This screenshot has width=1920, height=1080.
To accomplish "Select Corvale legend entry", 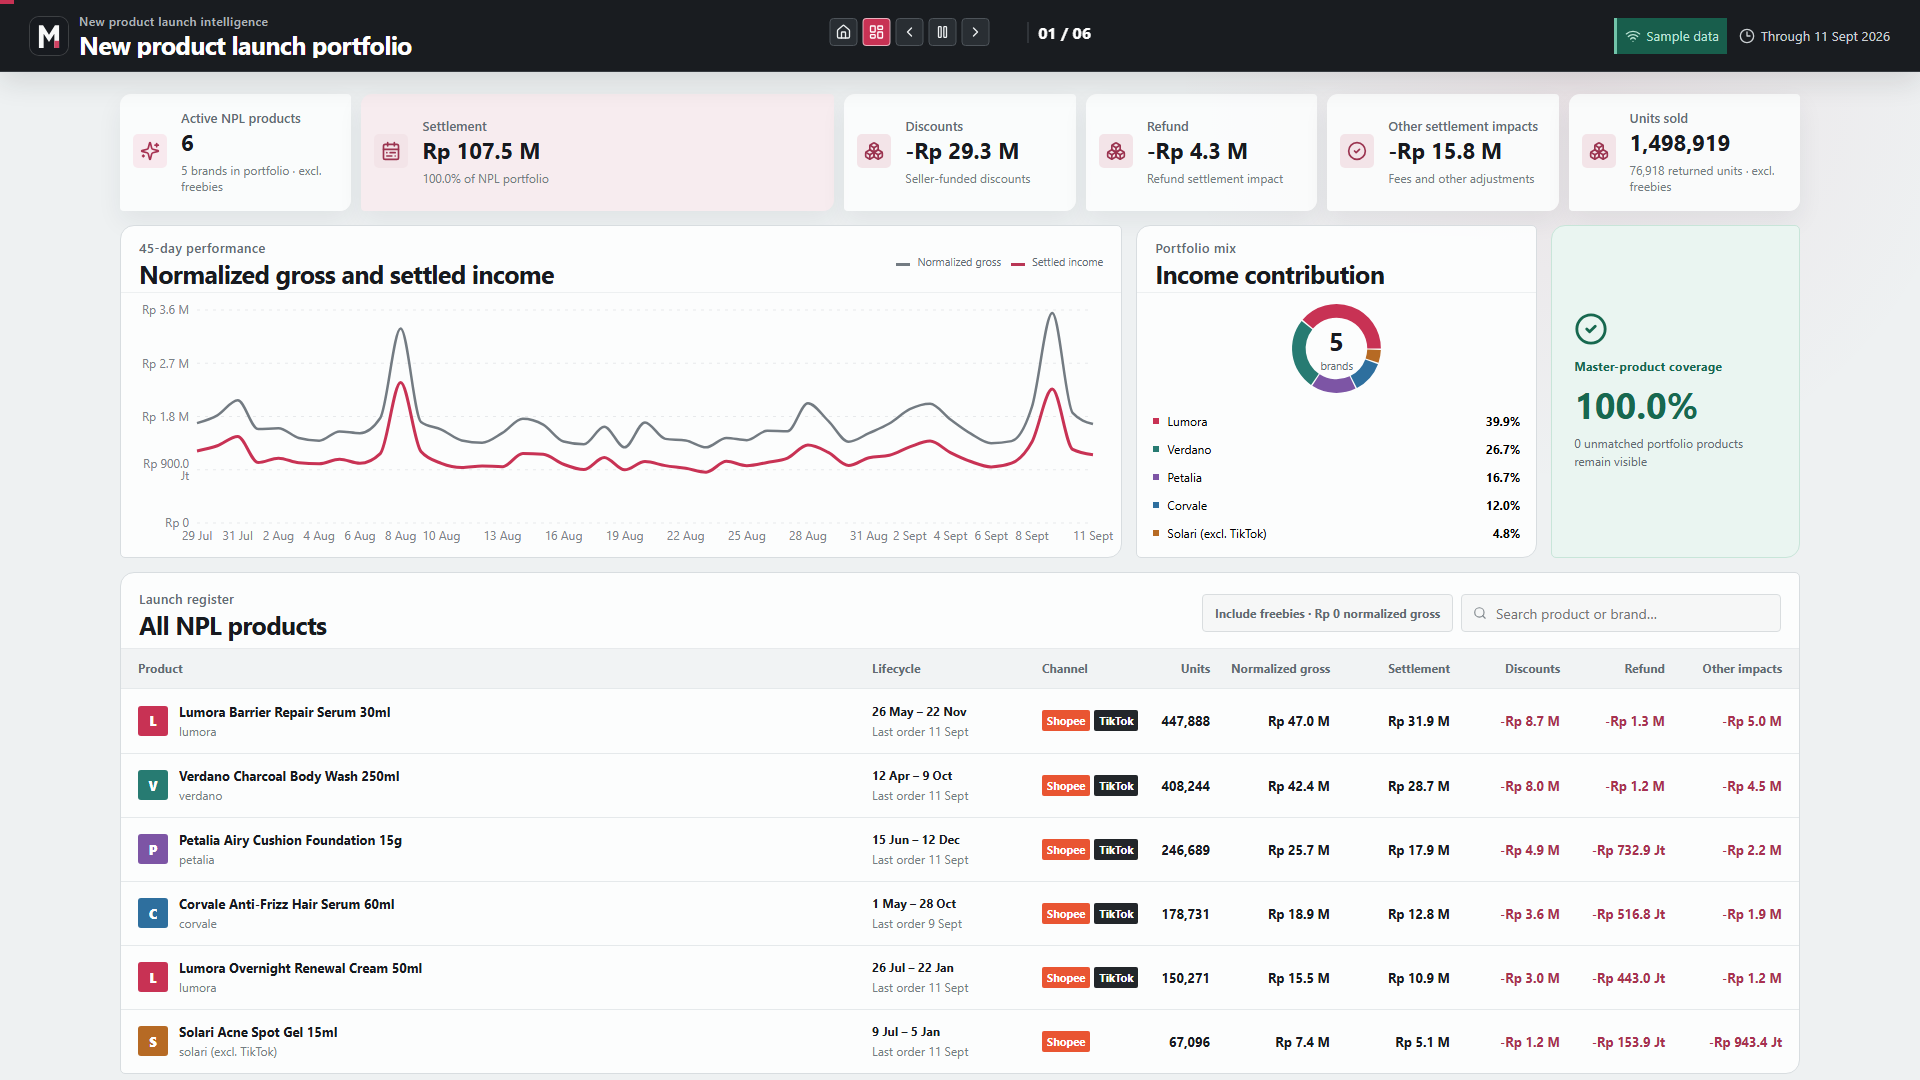I will point(1336,506).
